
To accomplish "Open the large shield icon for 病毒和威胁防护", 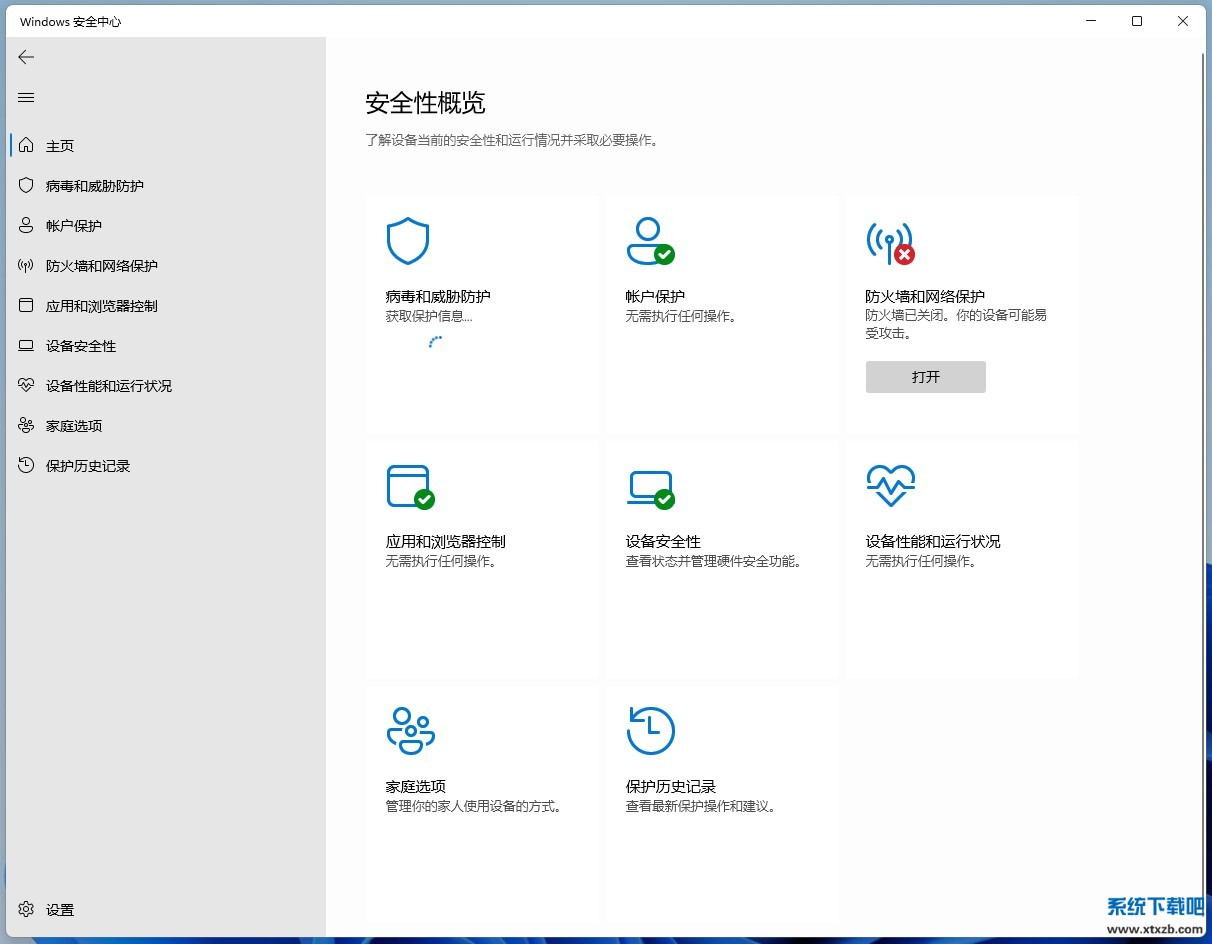I will pos(408,241).
